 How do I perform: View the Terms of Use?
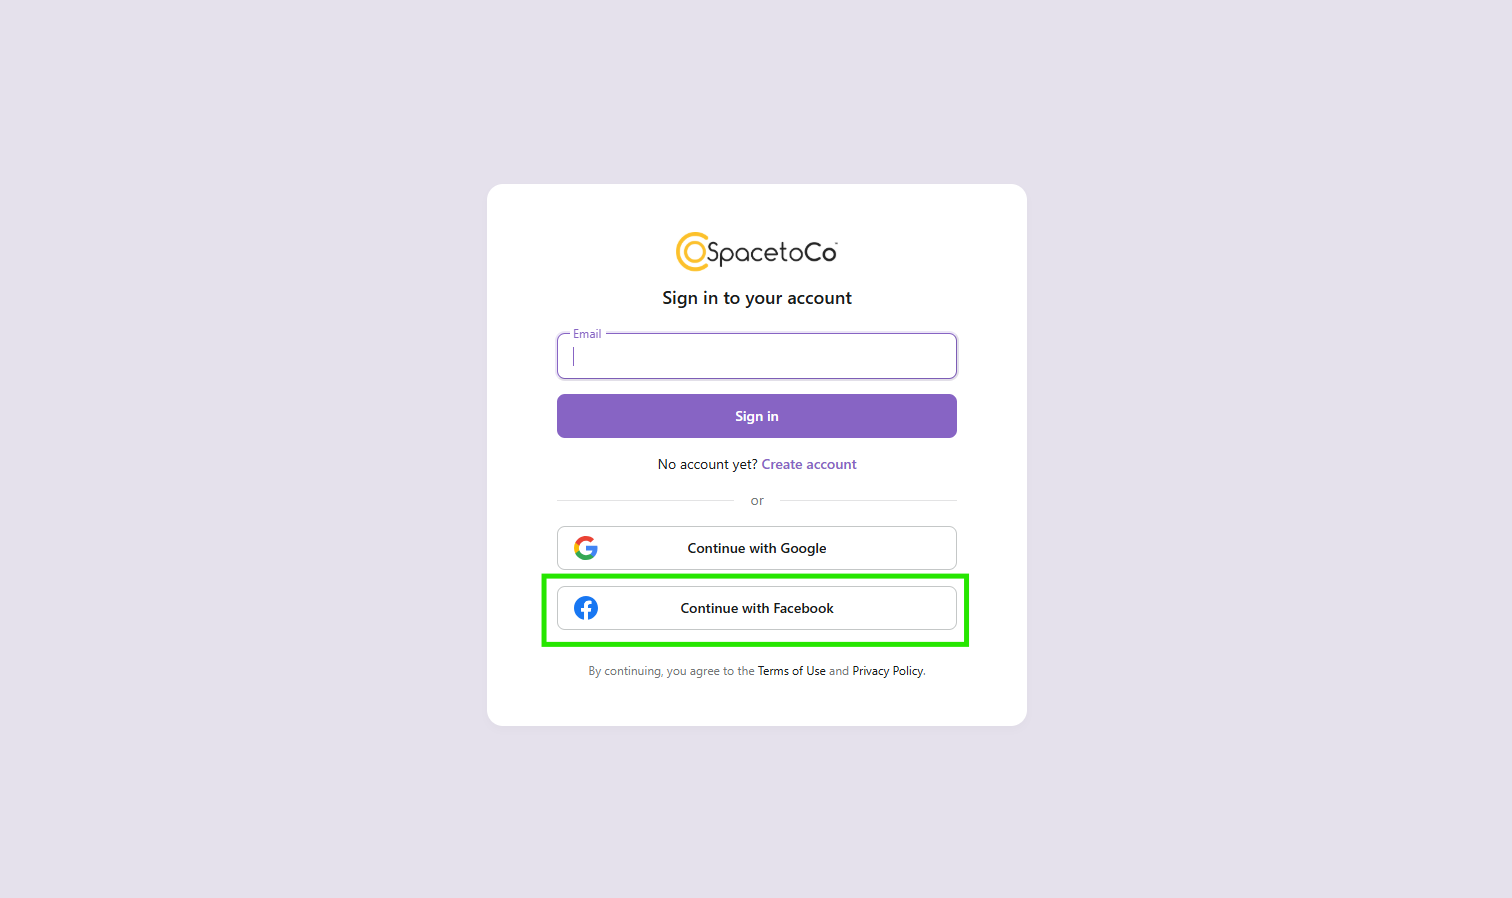coord(791,670)
